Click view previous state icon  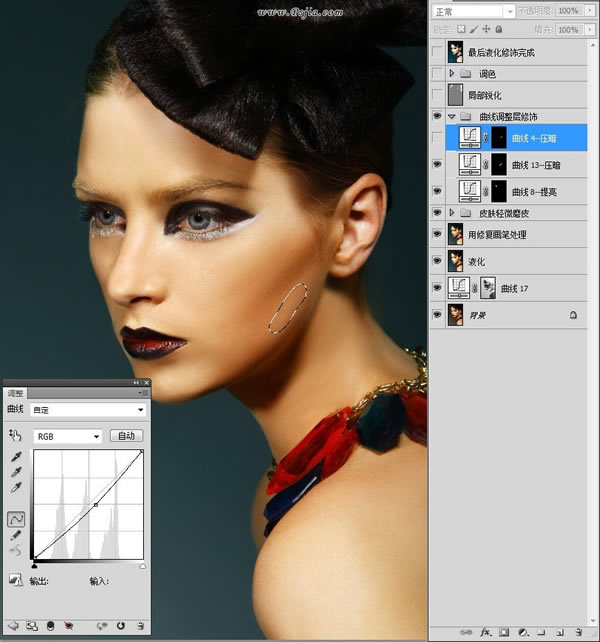point(102,626)
